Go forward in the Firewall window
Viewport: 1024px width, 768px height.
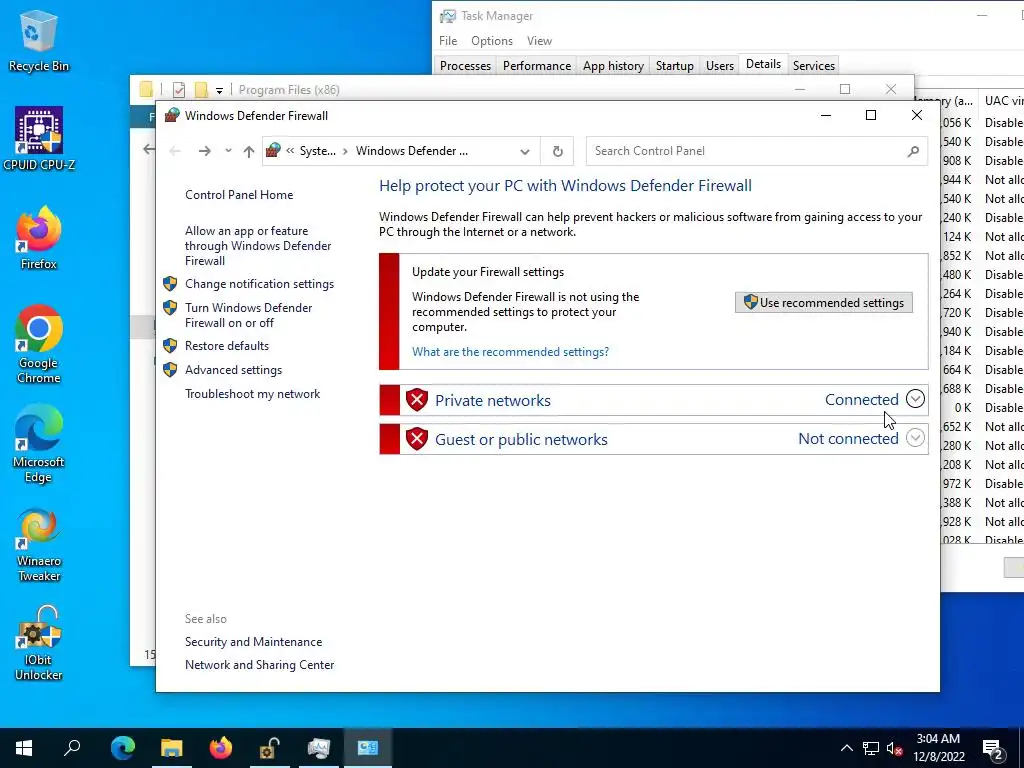click(x=204, y=151)
